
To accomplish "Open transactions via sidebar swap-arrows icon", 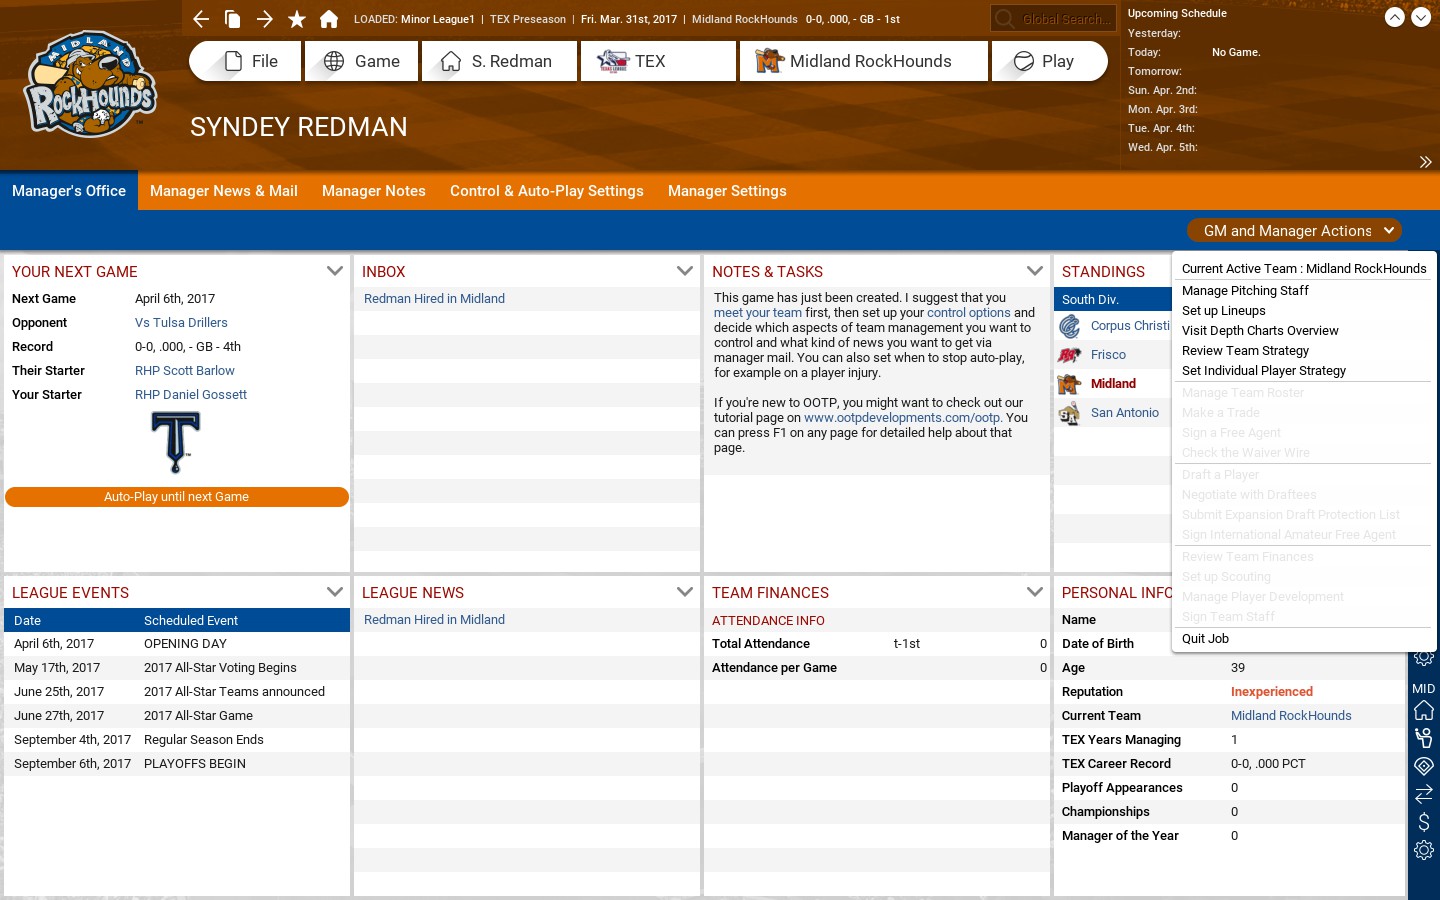I will click(1424, 794).
